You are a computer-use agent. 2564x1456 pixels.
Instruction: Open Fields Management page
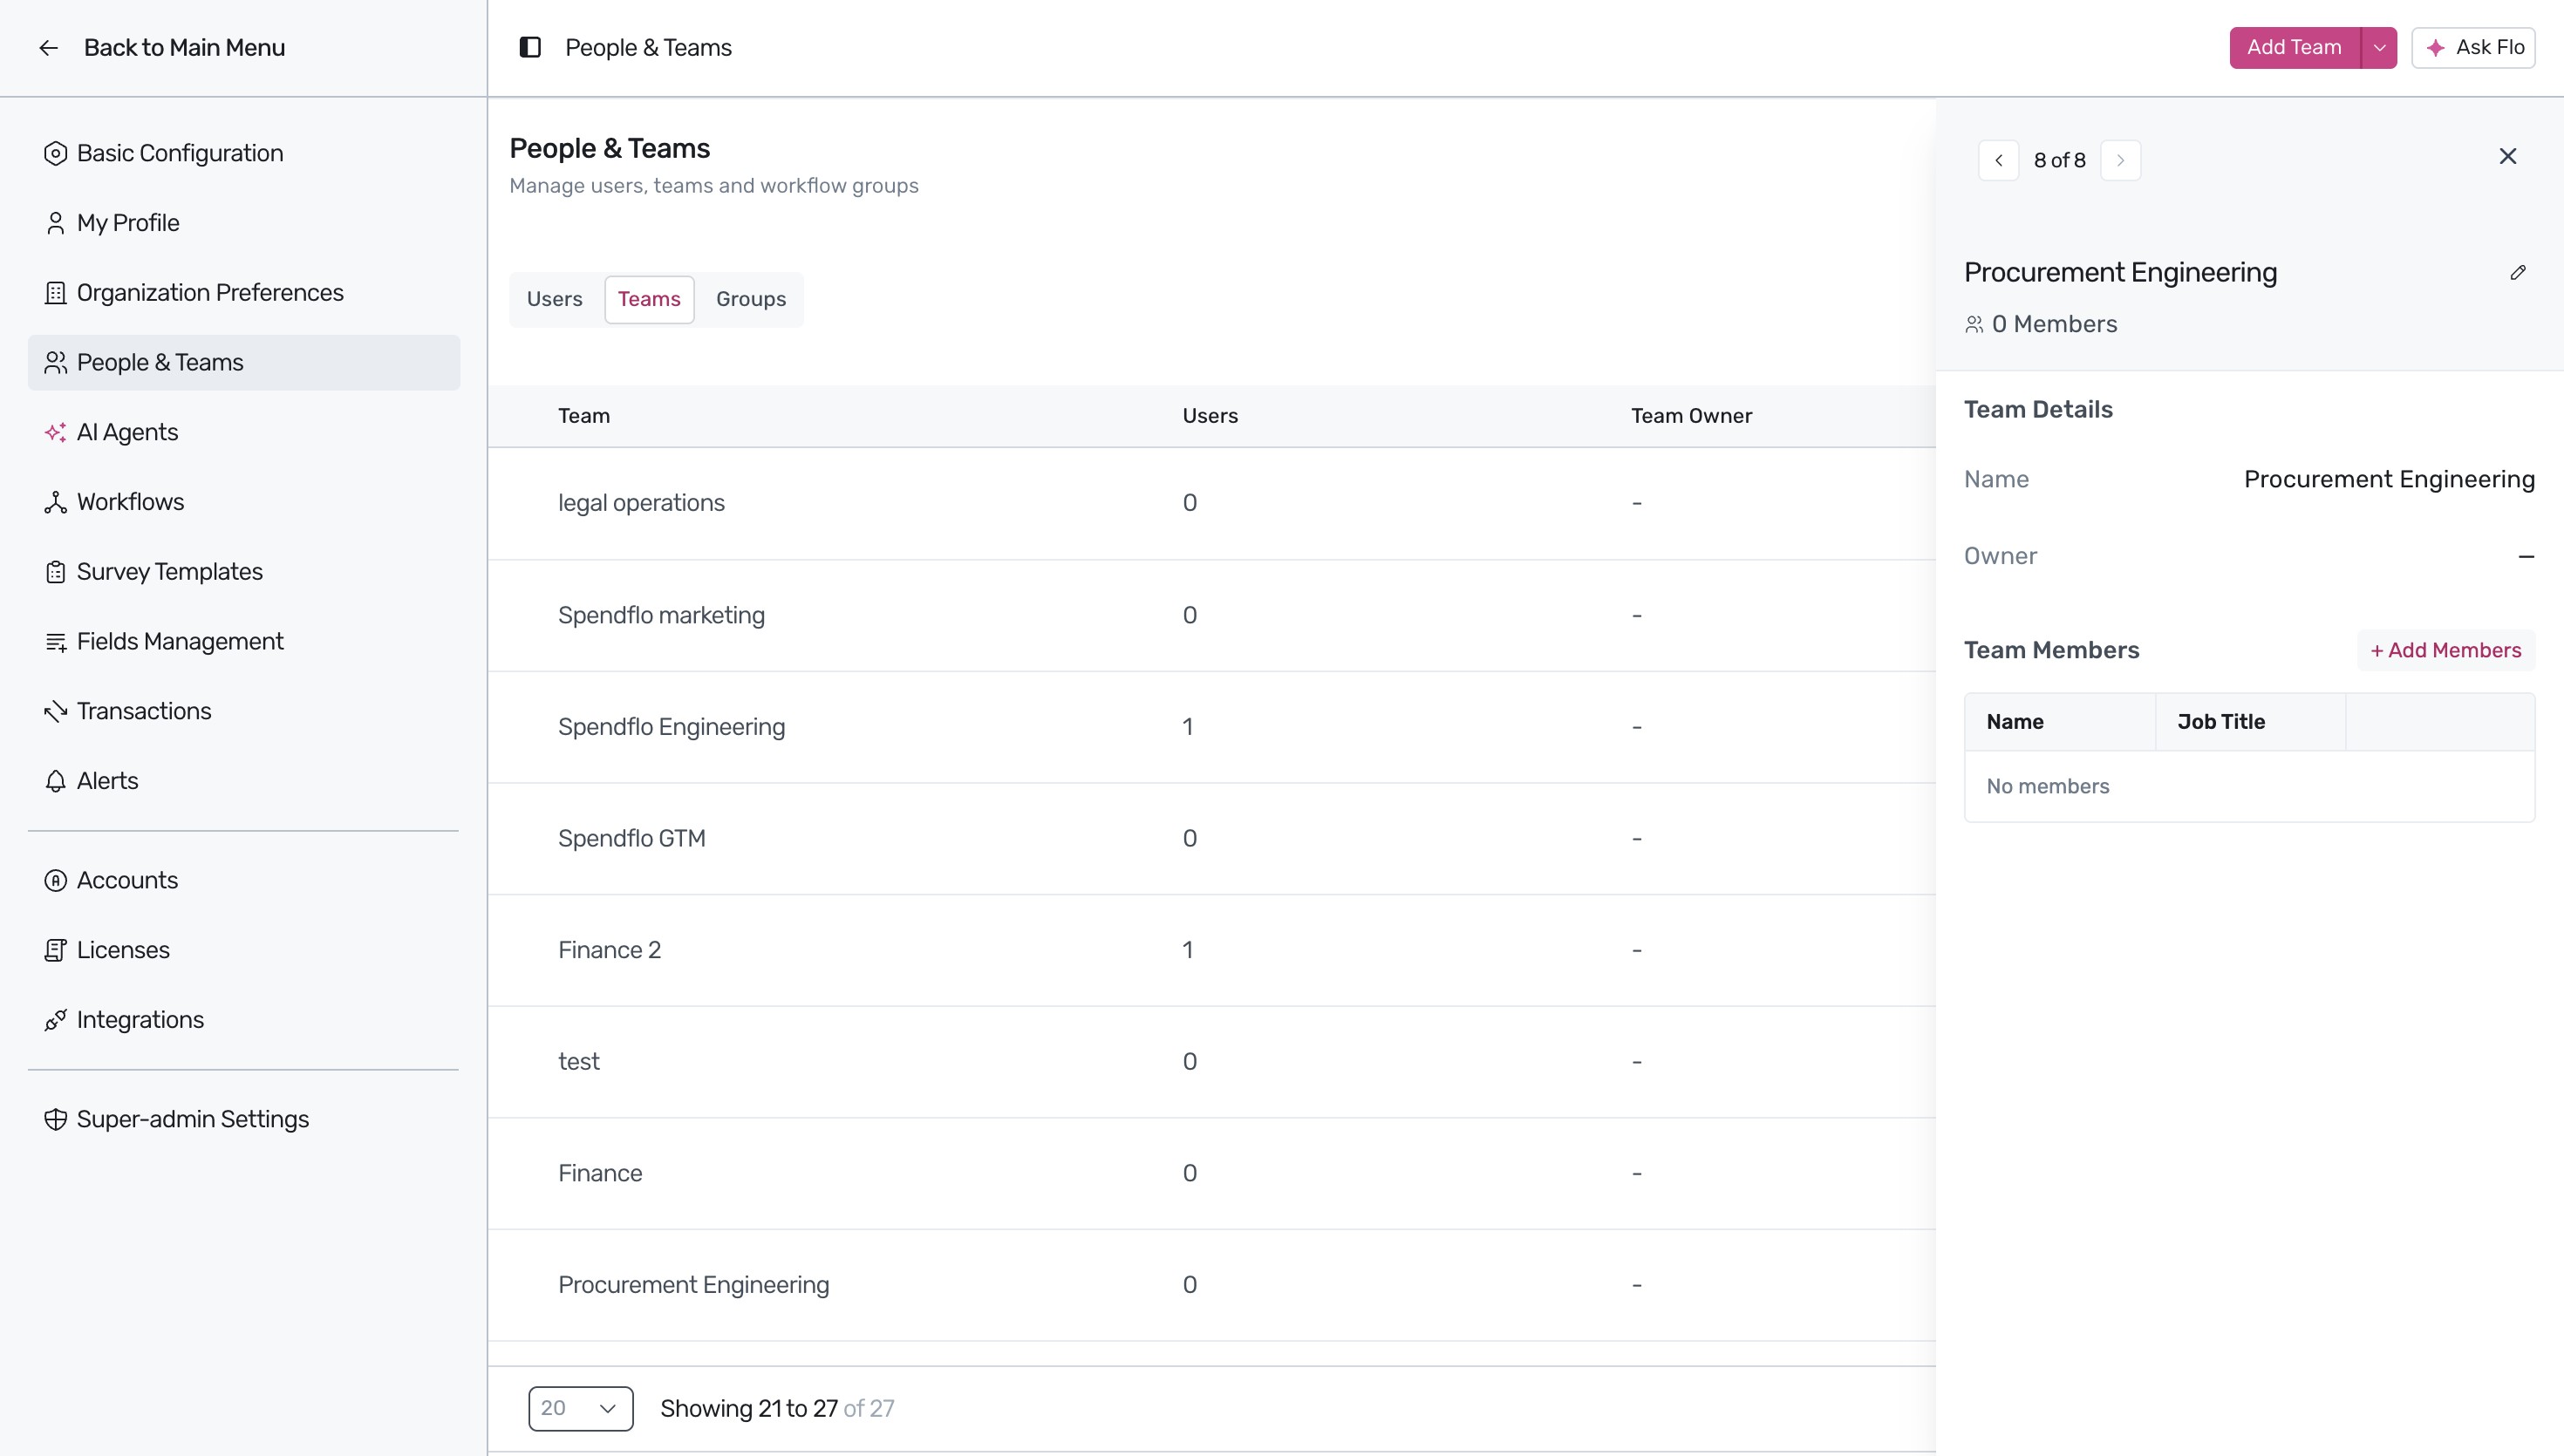point(244,642)
